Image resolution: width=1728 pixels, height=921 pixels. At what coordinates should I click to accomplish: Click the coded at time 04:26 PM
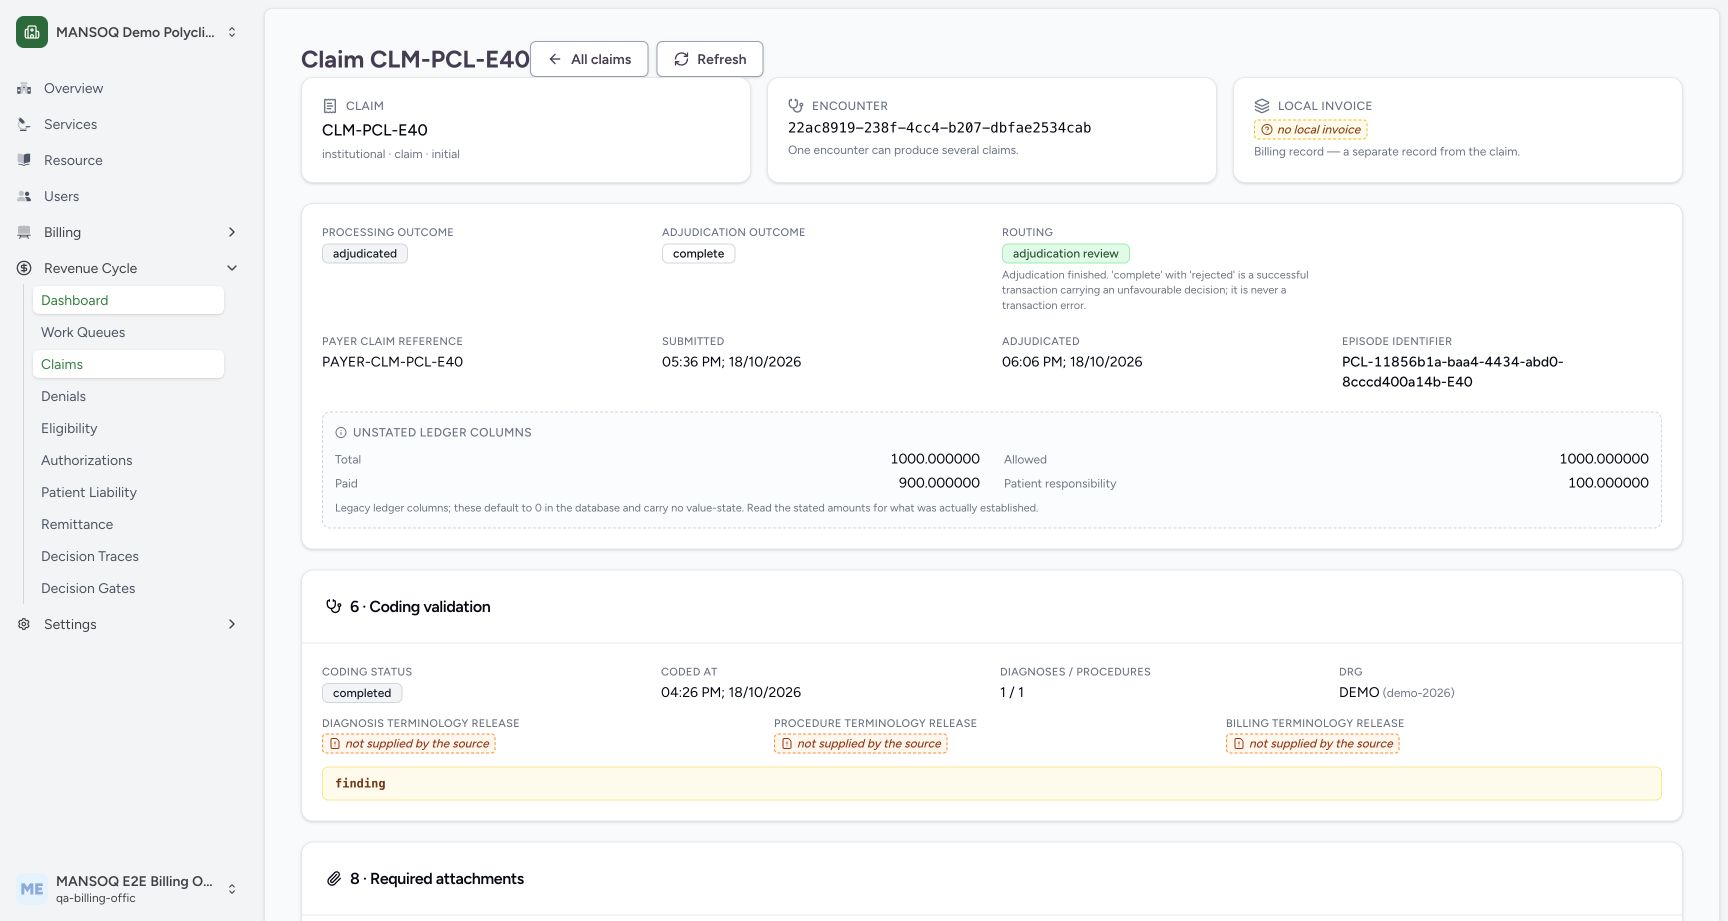pyautogui.click(x=731, y=692)
